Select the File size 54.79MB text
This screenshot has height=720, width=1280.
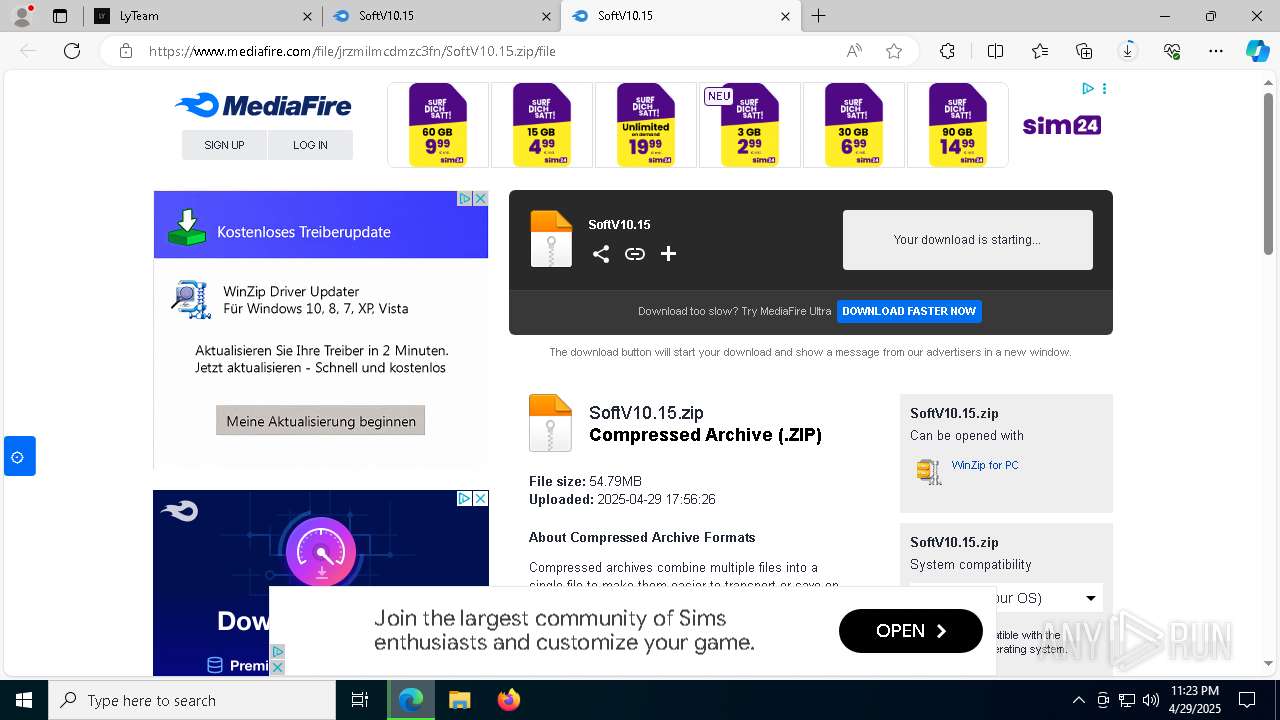click(585, 481)
